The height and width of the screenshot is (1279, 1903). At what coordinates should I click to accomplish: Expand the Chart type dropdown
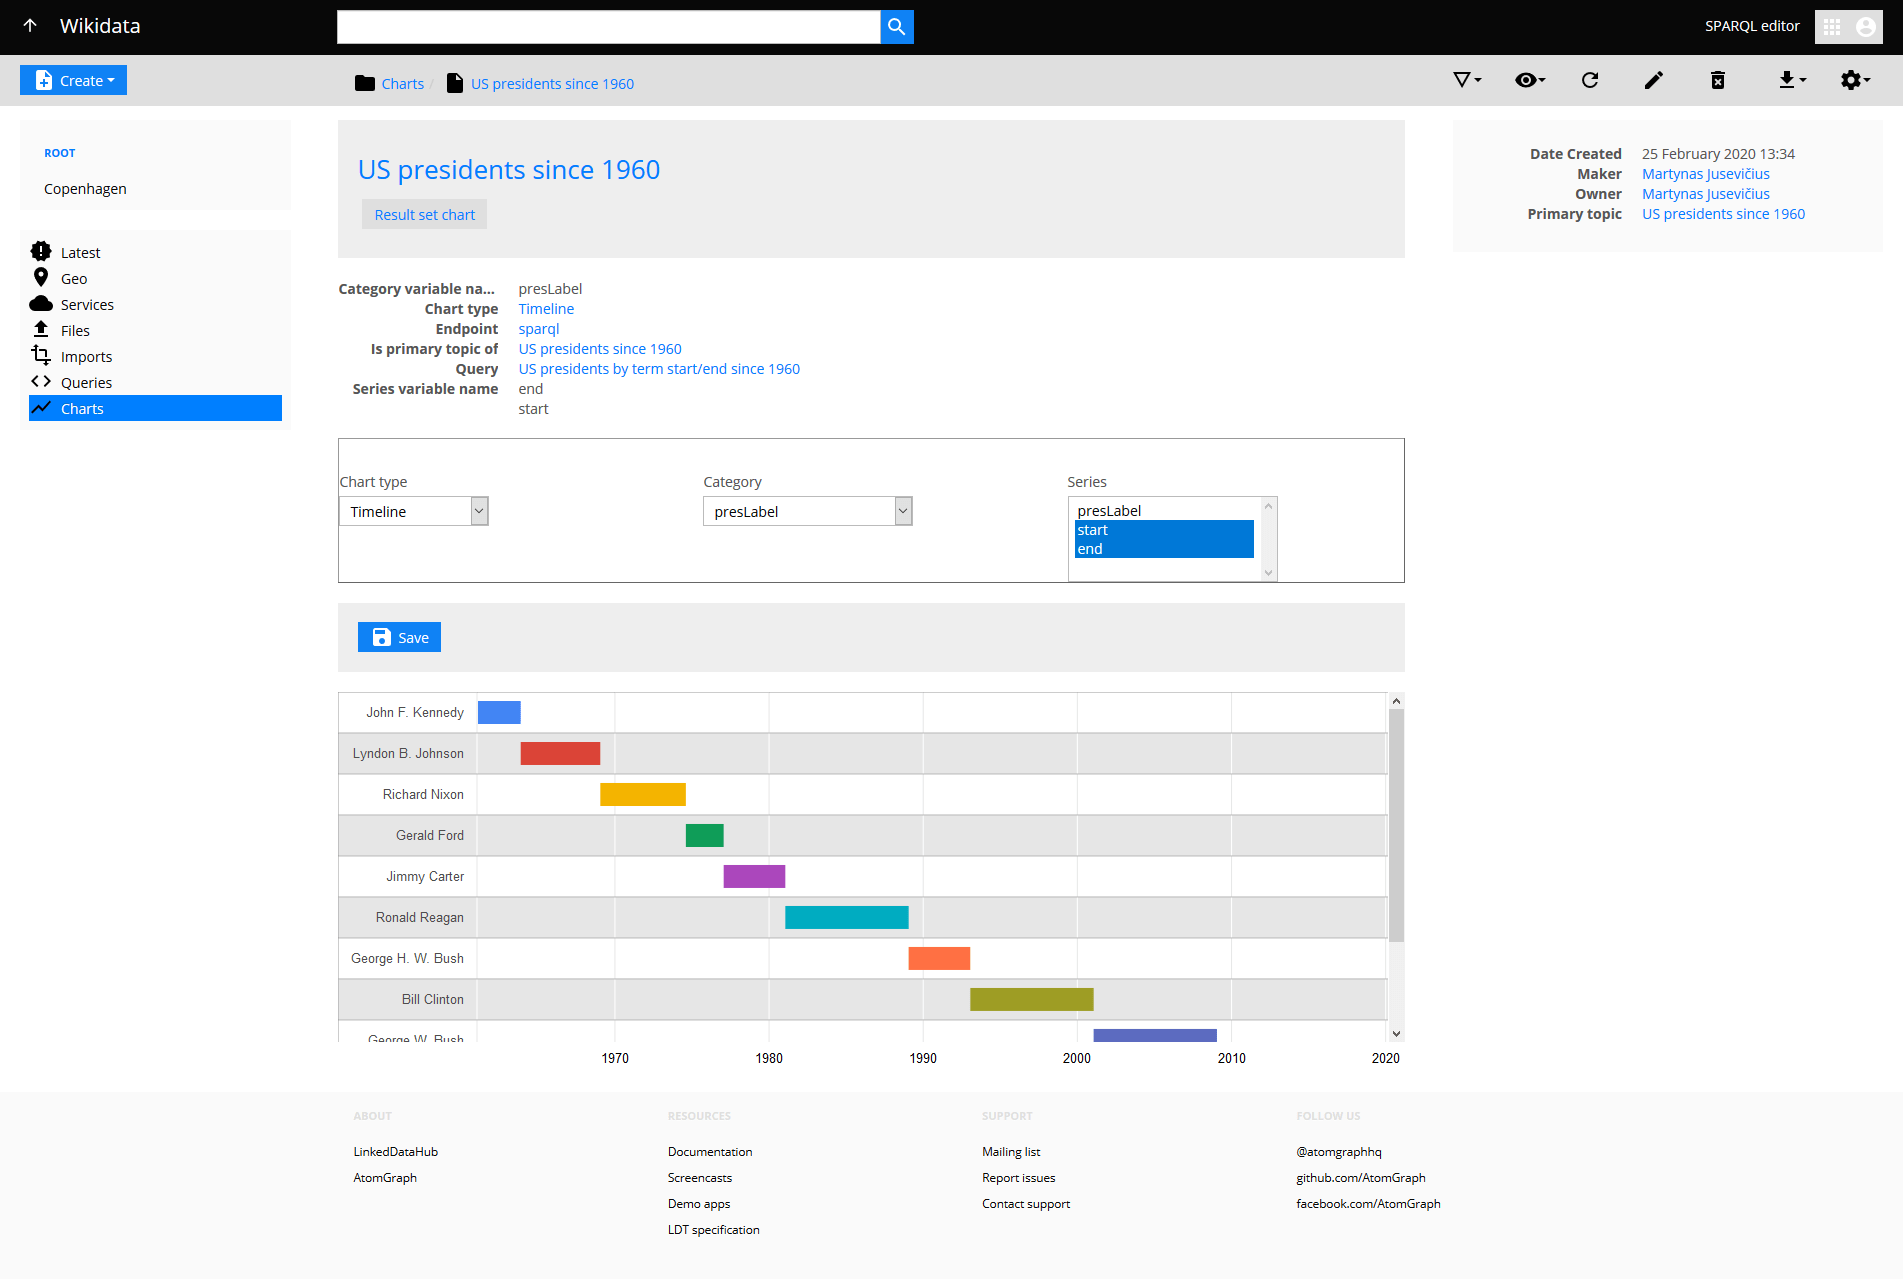[414, 511]
